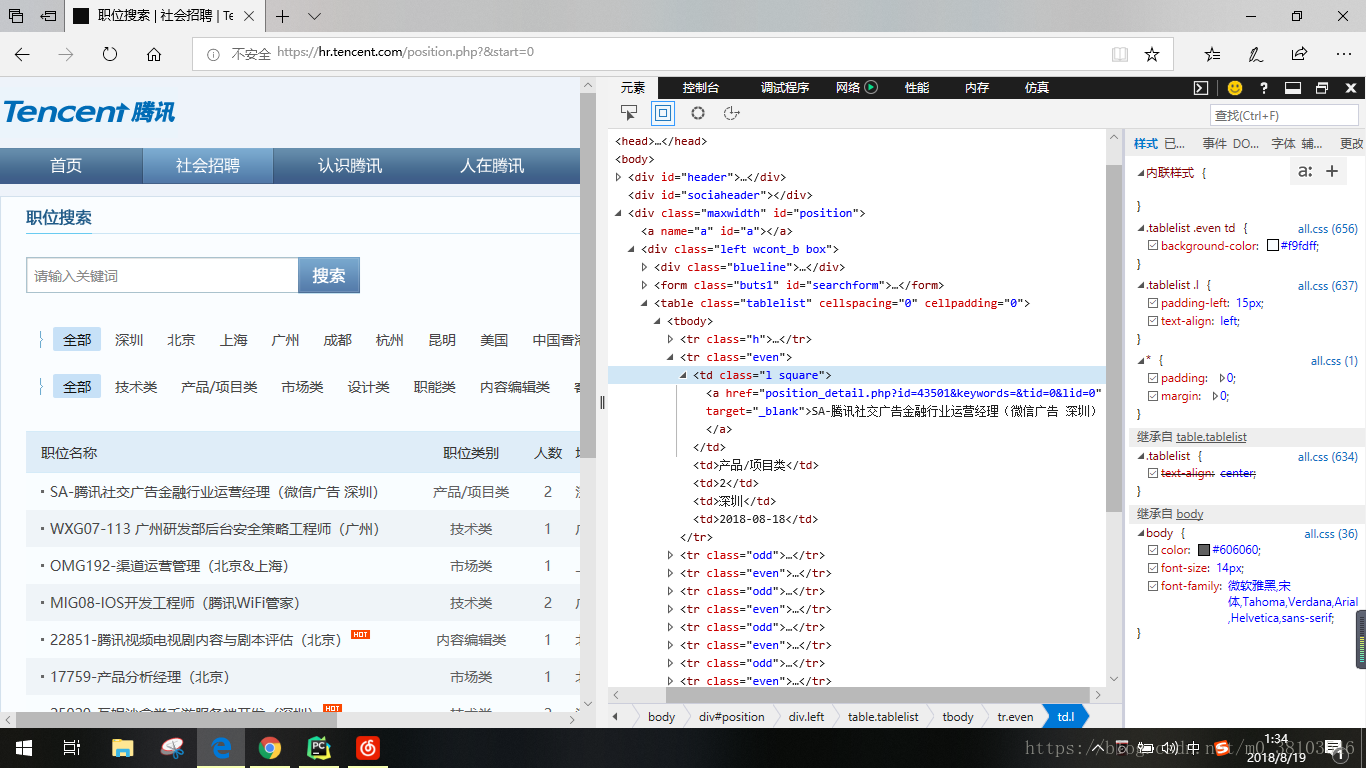Screen dimensions: 1366x768
Task: Open all.css (656) source link
Action: click(1328, 229)
